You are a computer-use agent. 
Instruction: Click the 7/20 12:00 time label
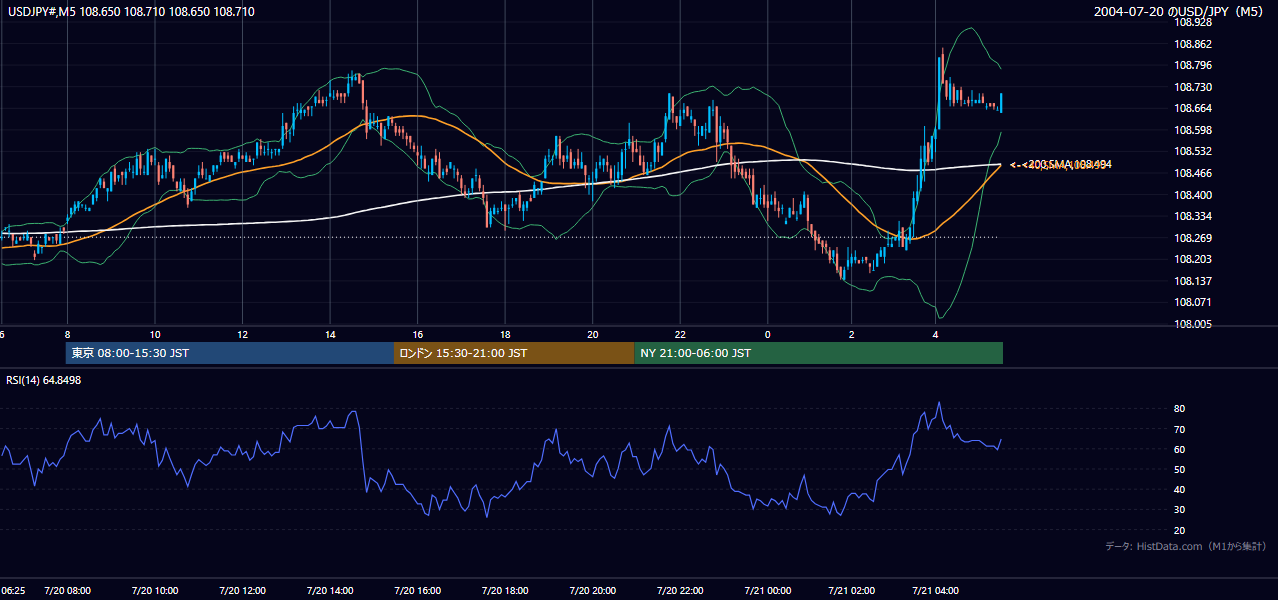click(x=242, y=591)
